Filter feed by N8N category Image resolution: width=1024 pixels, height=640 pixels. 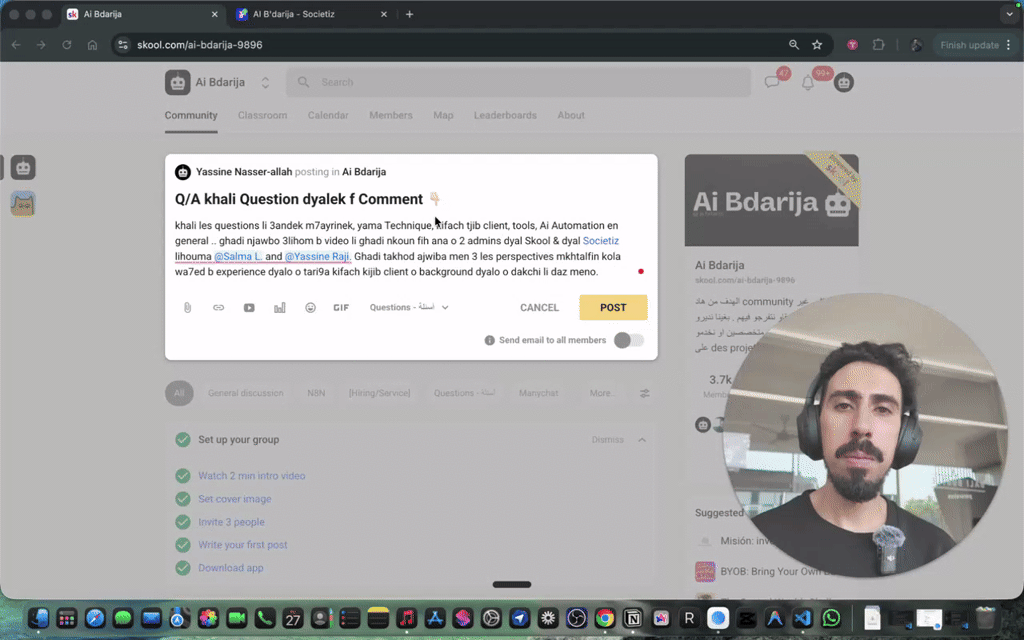[x=316, y=393]
